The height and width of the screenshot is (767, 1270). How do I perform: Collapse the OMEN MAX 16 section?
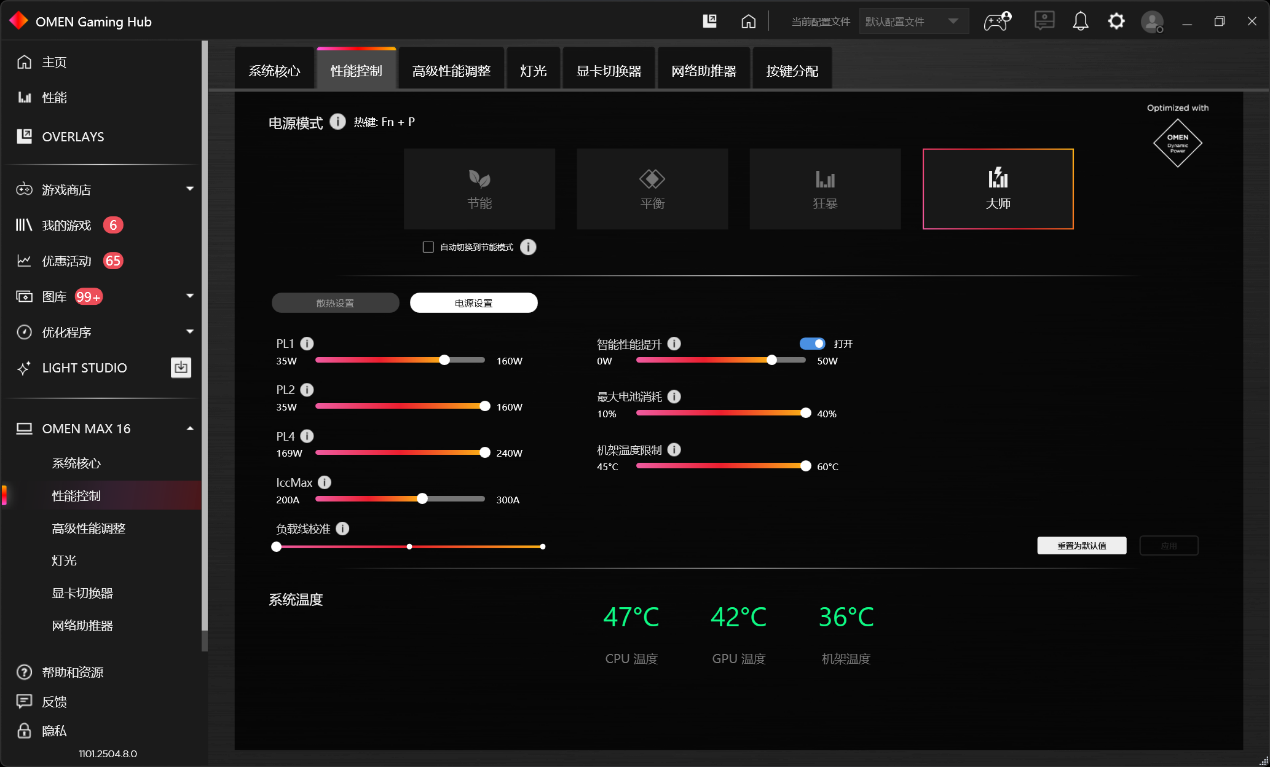click(x=189, y=427)
